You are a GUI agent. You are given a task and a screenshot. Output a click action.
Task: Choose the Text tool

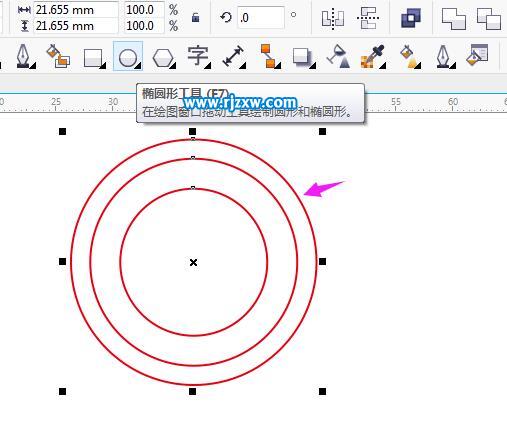[198, 56]
